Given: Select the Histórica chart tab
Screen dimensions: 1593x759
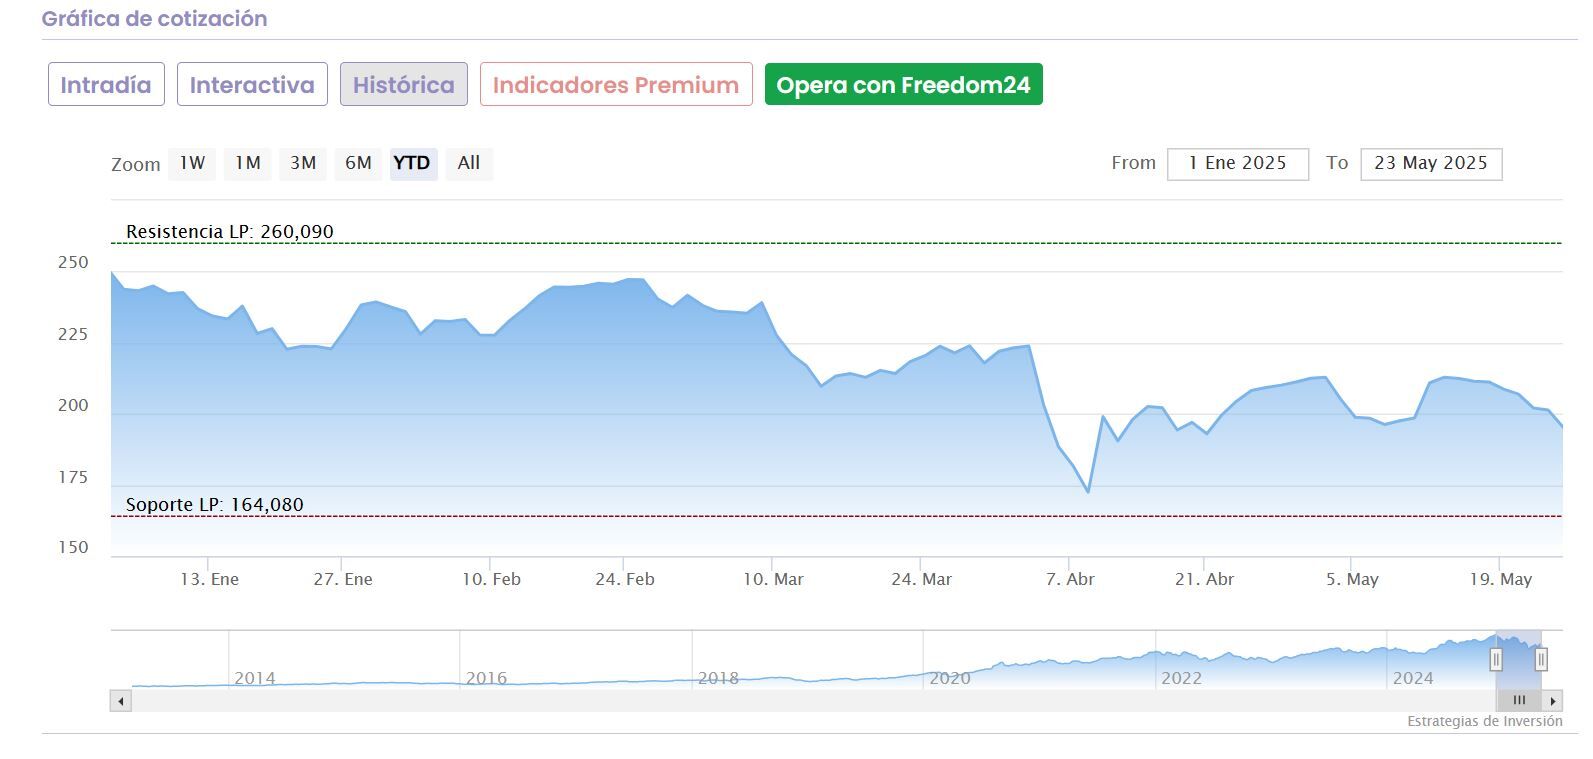Looking at the screenshot, I should click(x=403, y=85).
